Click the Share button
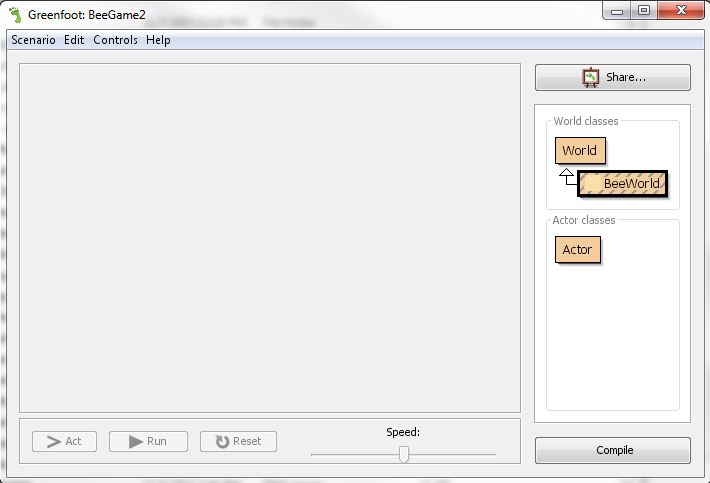Screen dimensions: 710x483 point(613,77)
